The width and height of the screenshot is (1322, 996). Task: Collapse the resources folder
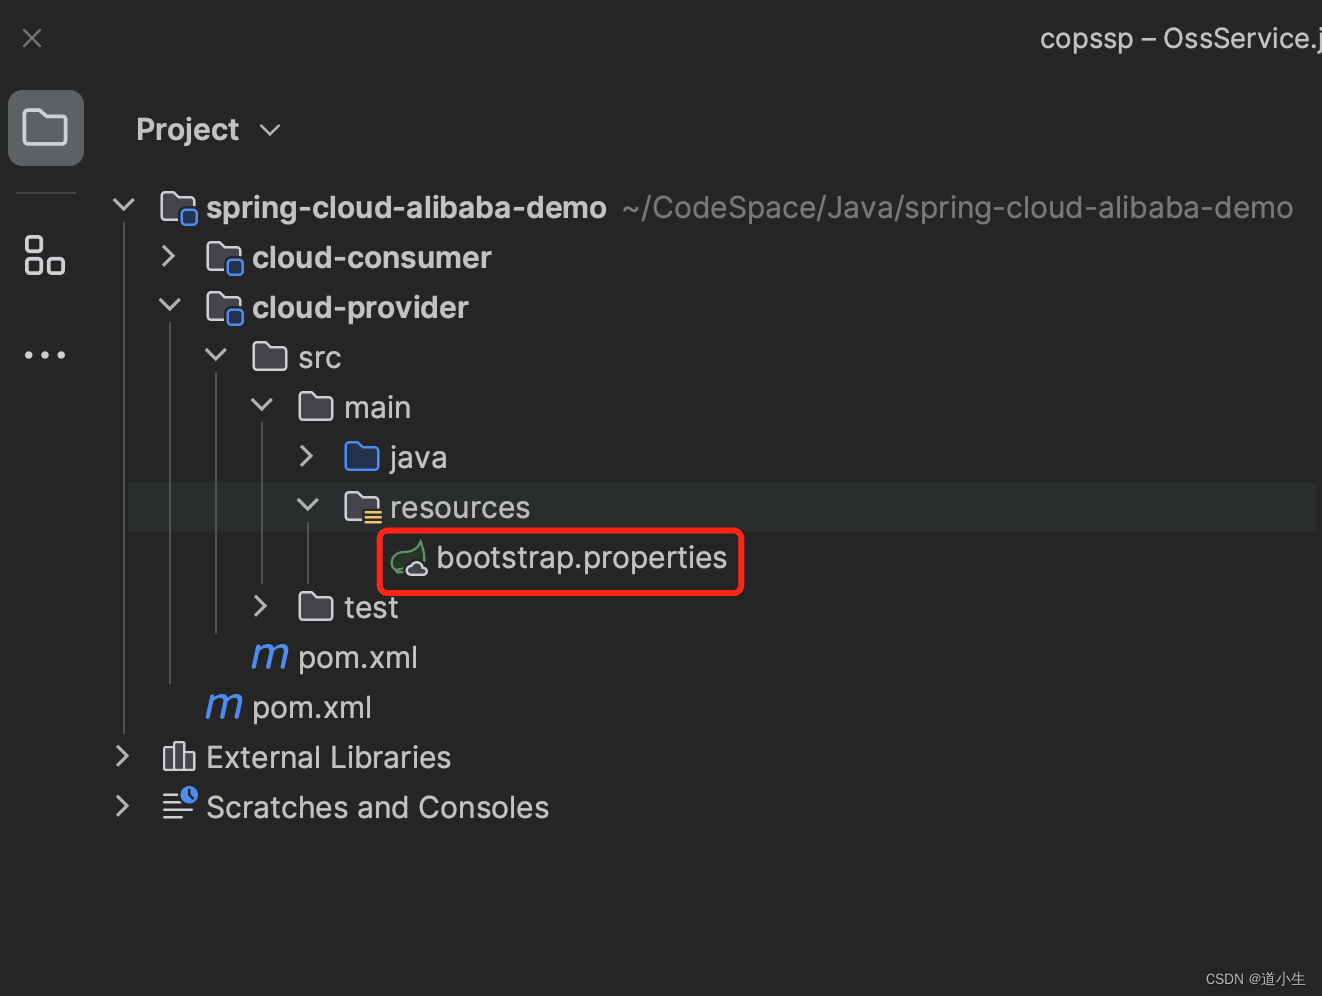tap(308, 505)
